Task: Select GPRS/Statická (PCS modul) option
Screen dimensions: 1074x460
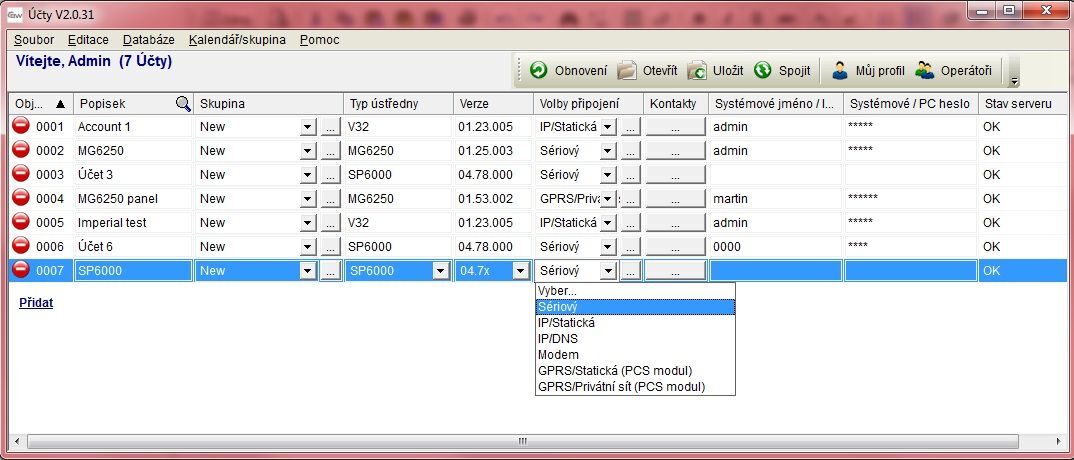Action: (614, 371)
